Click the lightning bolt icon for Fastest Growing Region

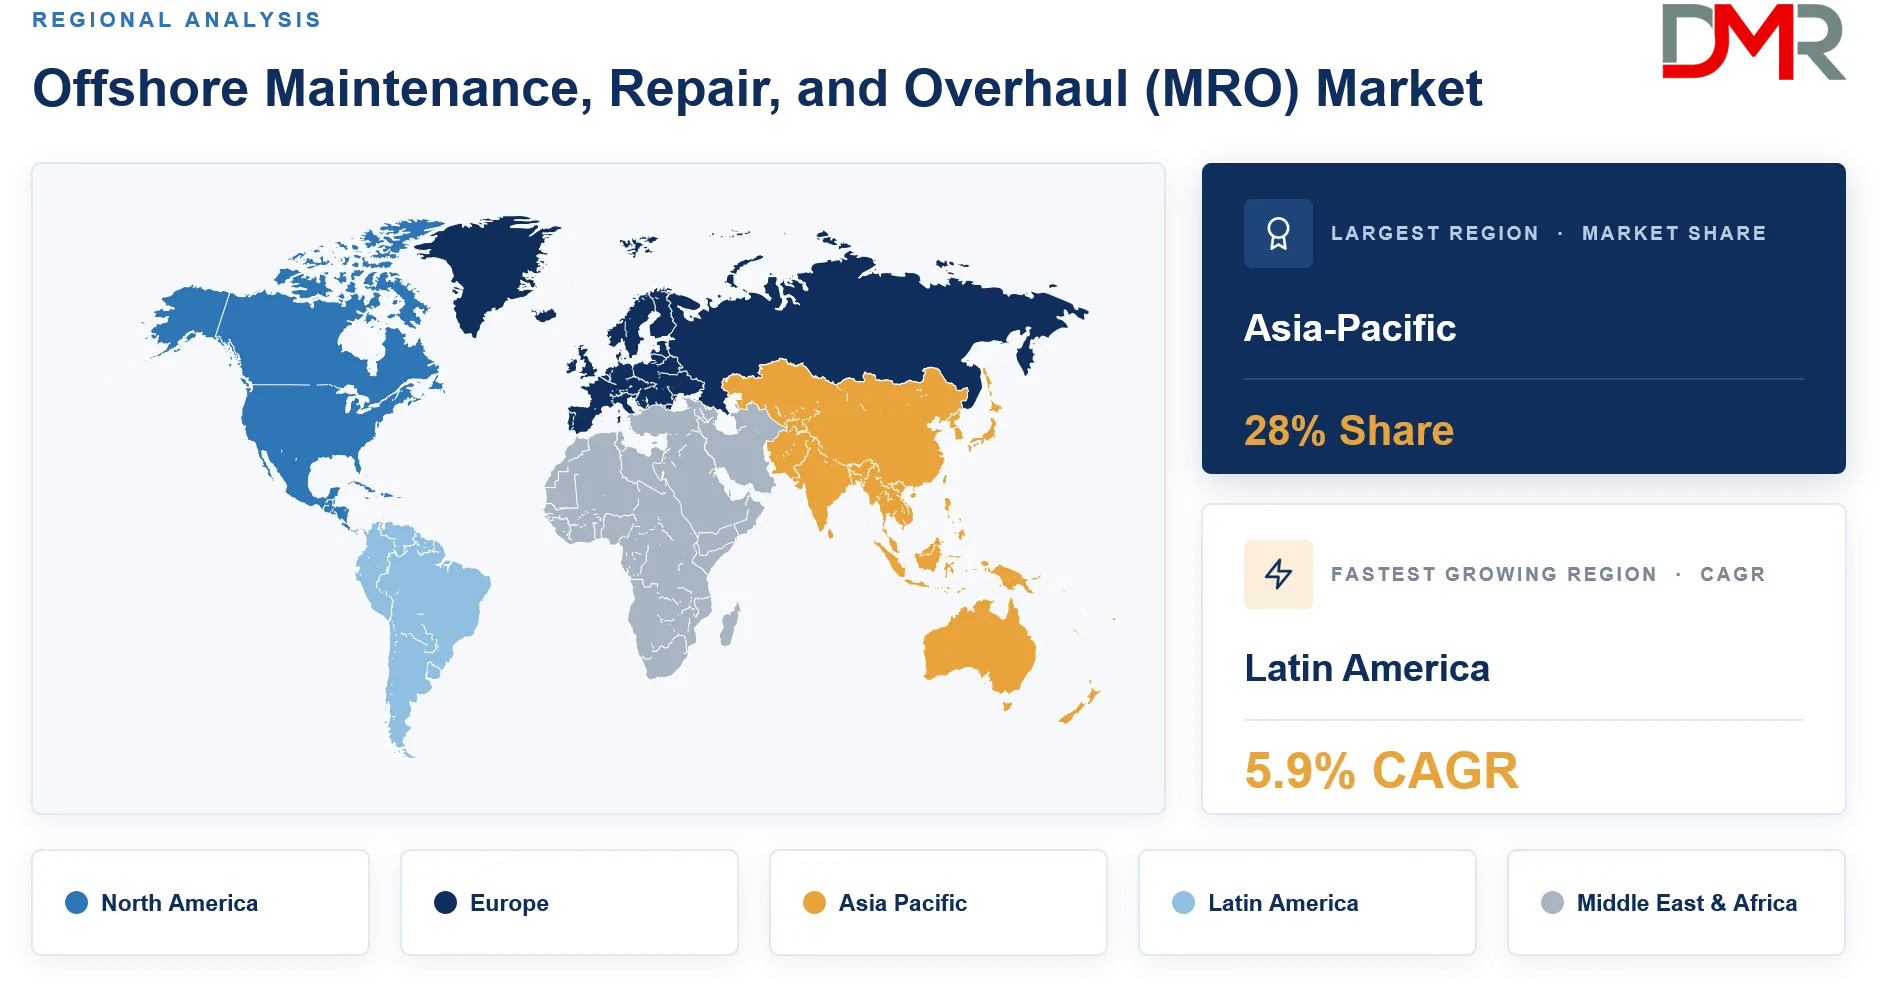click(x=1278, y=574)
